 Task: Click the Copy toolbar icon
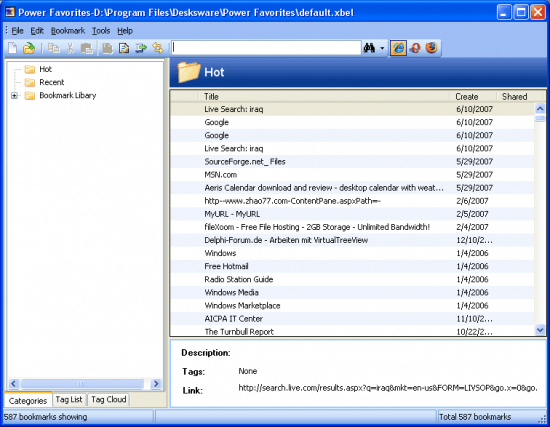(x=53, y=48)
